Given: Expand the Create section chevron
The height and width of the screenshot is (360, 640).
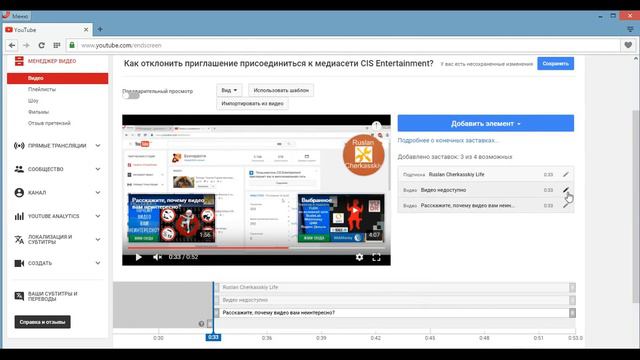Looking at the screenshot, I should tap(98, 263).
